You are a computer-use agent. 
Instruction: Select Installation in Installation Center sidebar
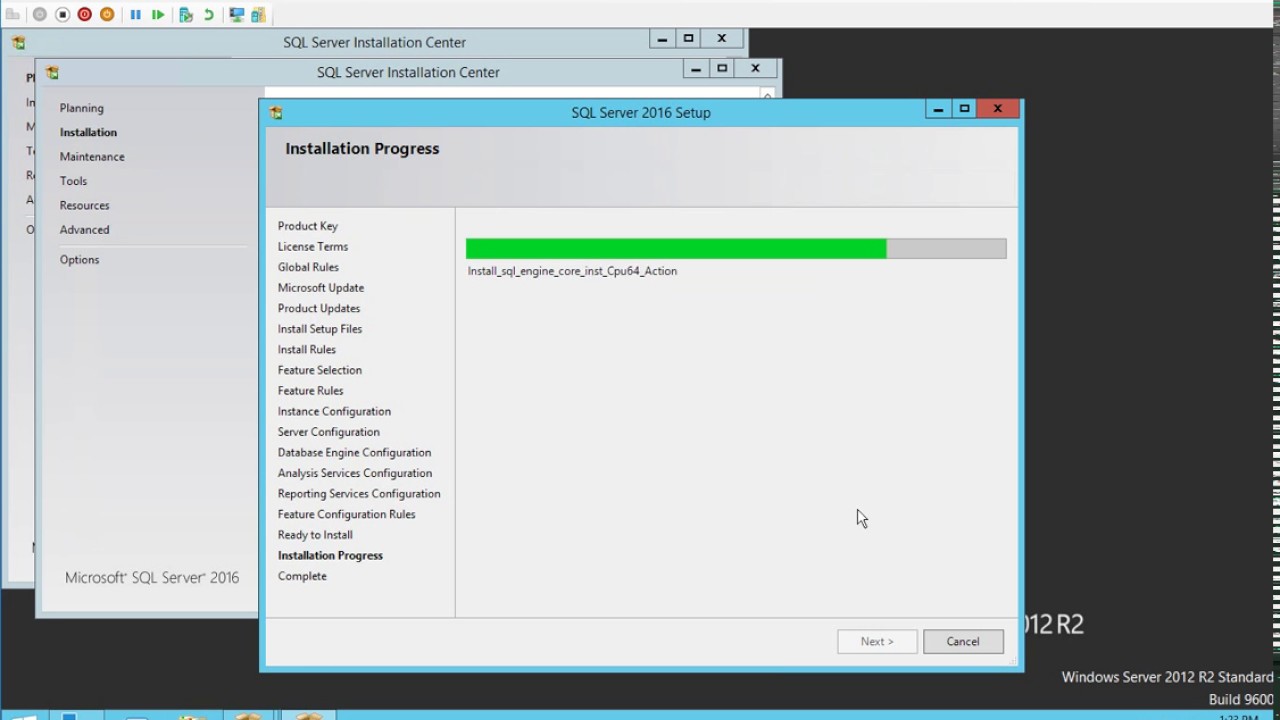[88, 132]
